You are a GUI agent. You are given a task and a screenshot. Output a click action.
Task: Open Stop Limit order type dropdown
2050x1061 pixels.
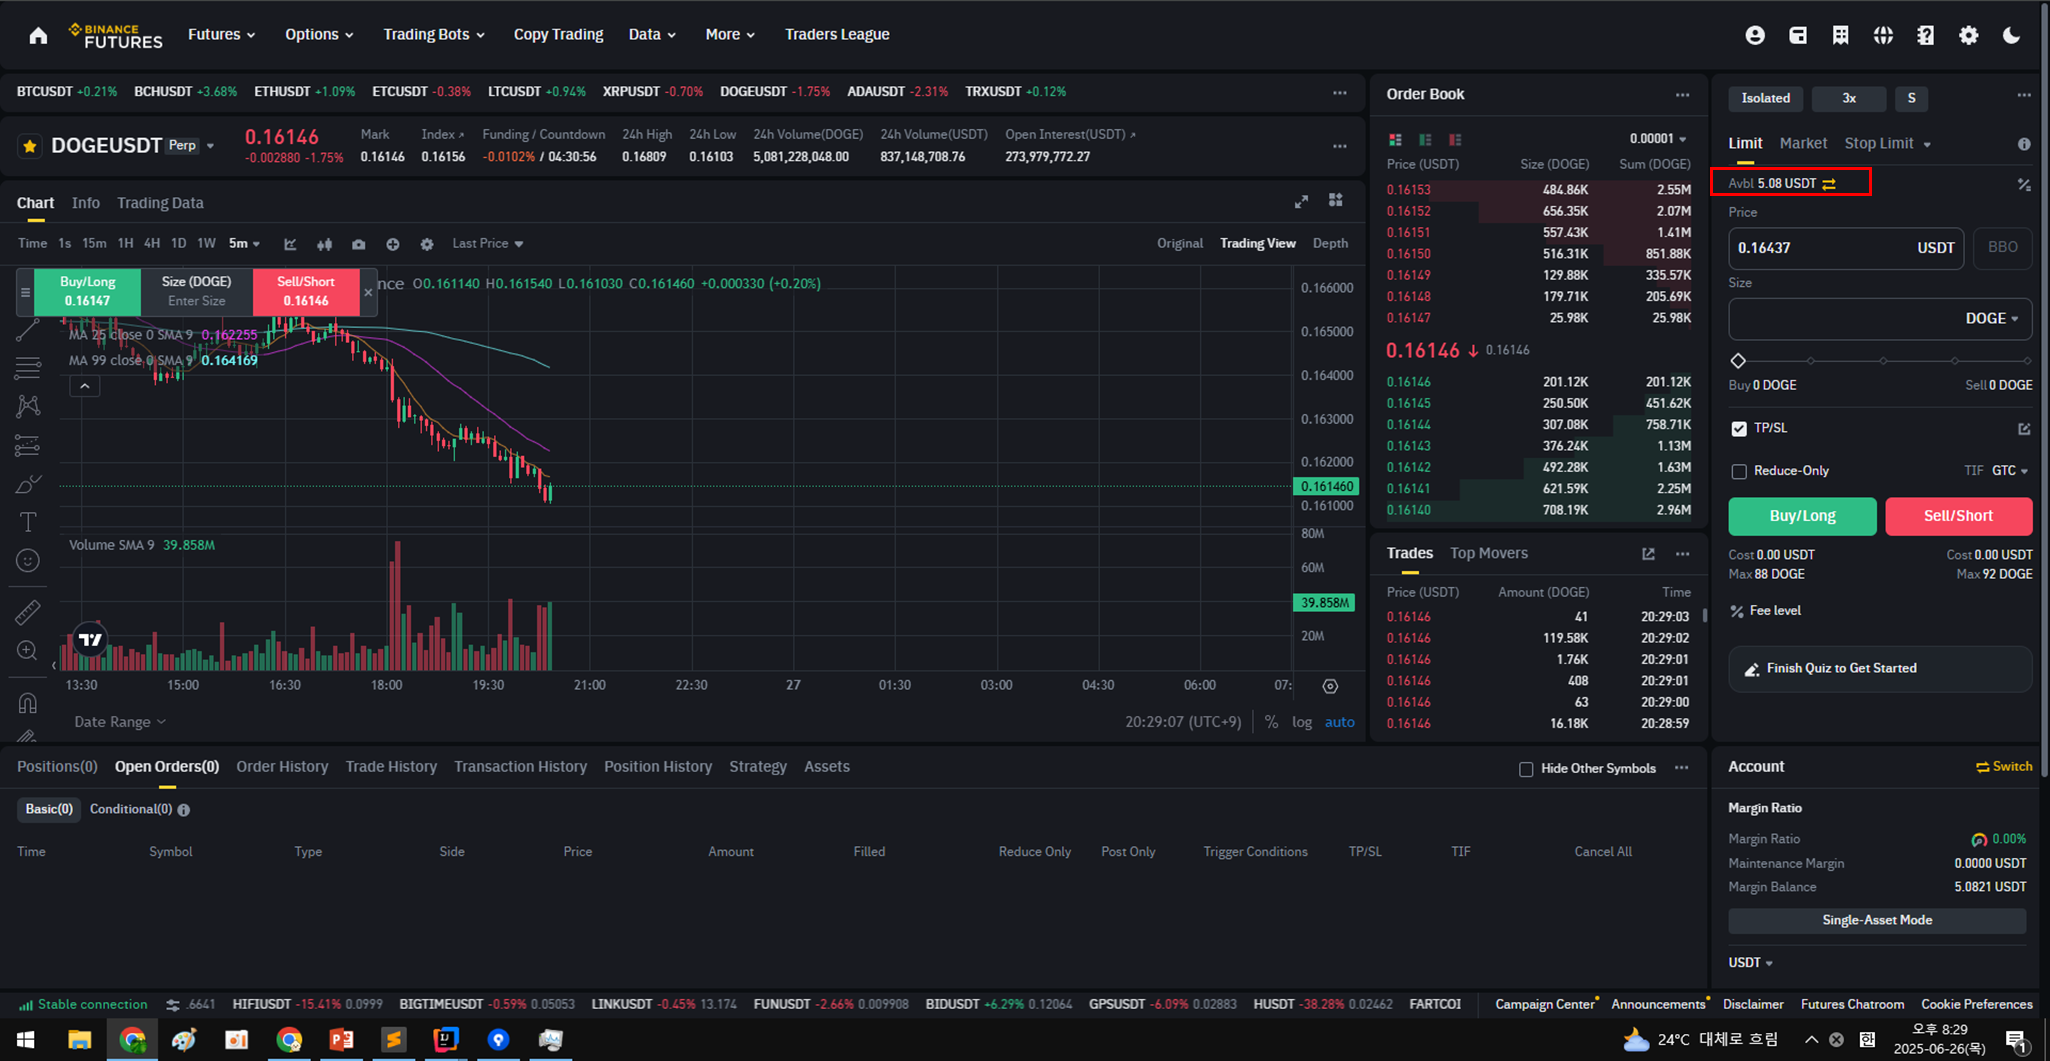(1888, 143)
